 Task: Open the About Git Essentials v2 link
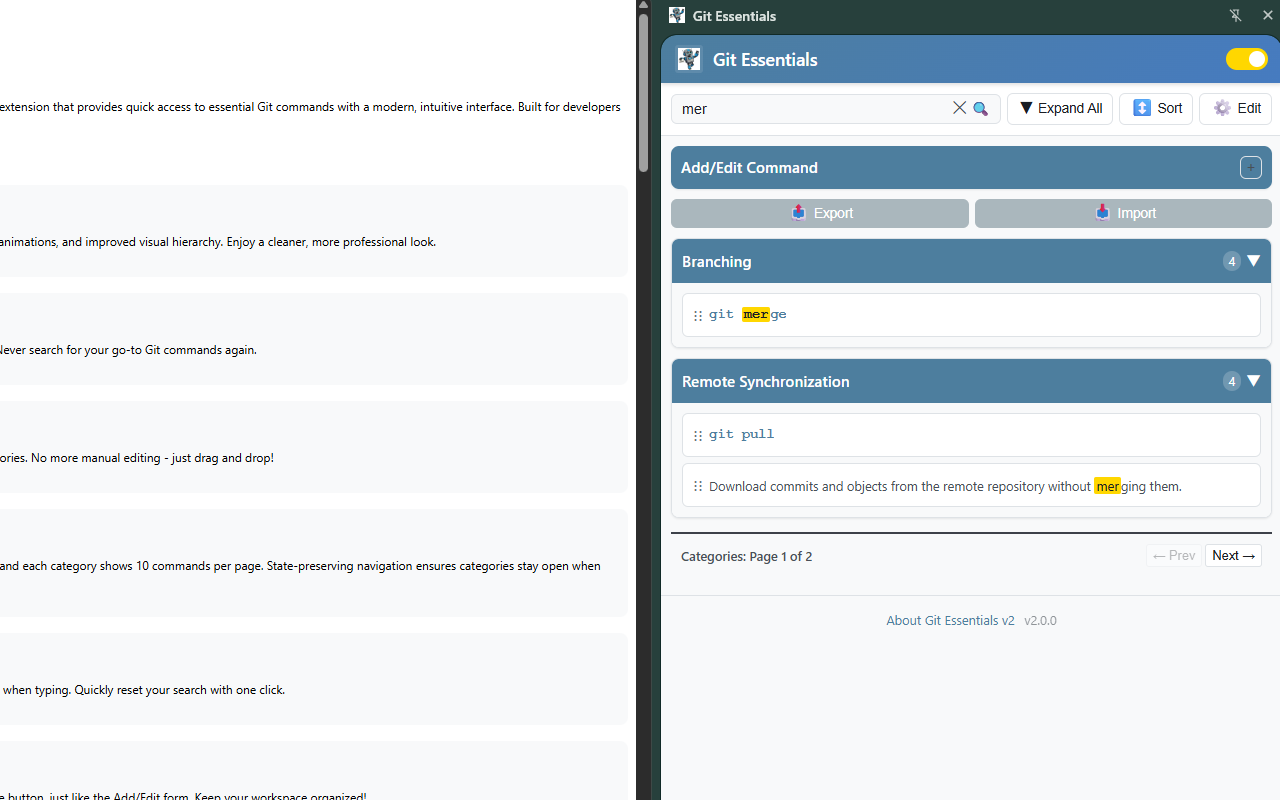pos(950,620)
